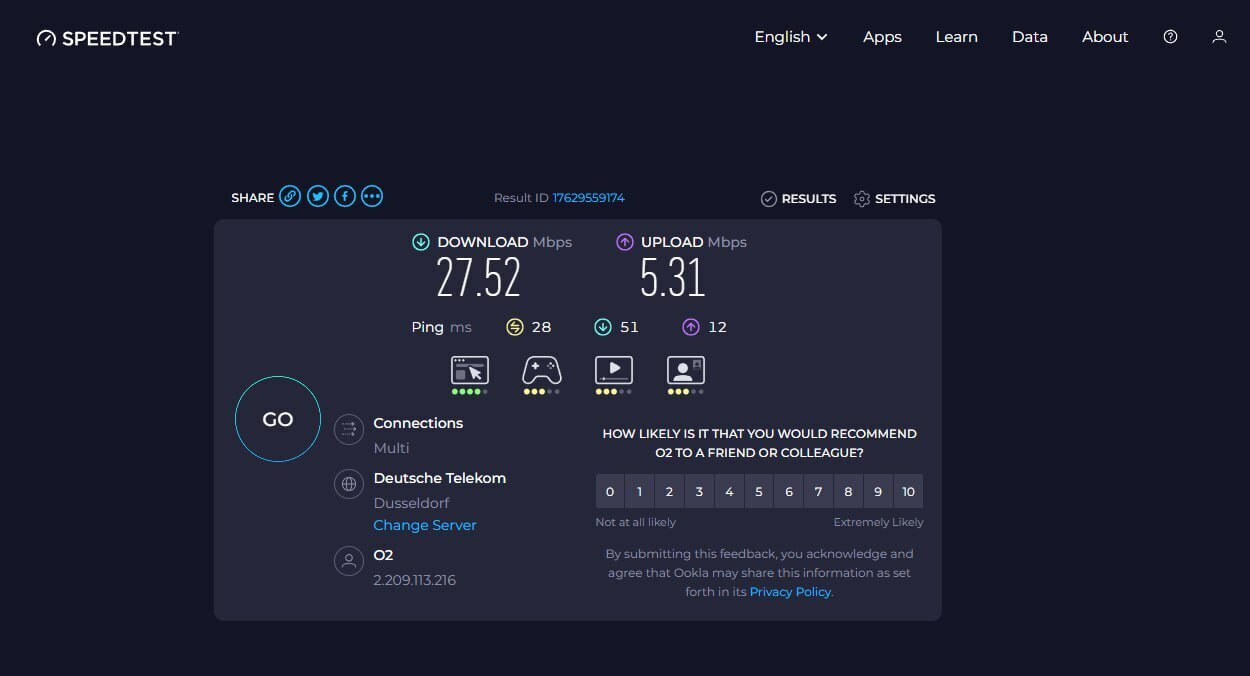Click the Connections heading

pos(418,423)
